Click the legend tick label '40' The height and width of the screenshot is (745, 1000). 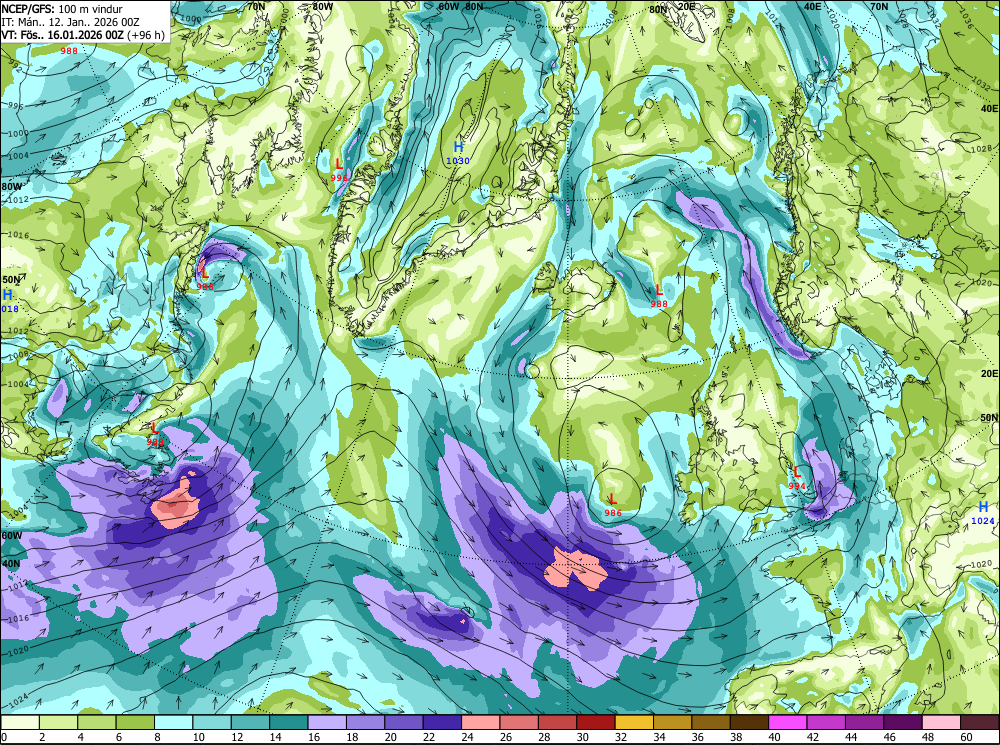click(774, 737)
